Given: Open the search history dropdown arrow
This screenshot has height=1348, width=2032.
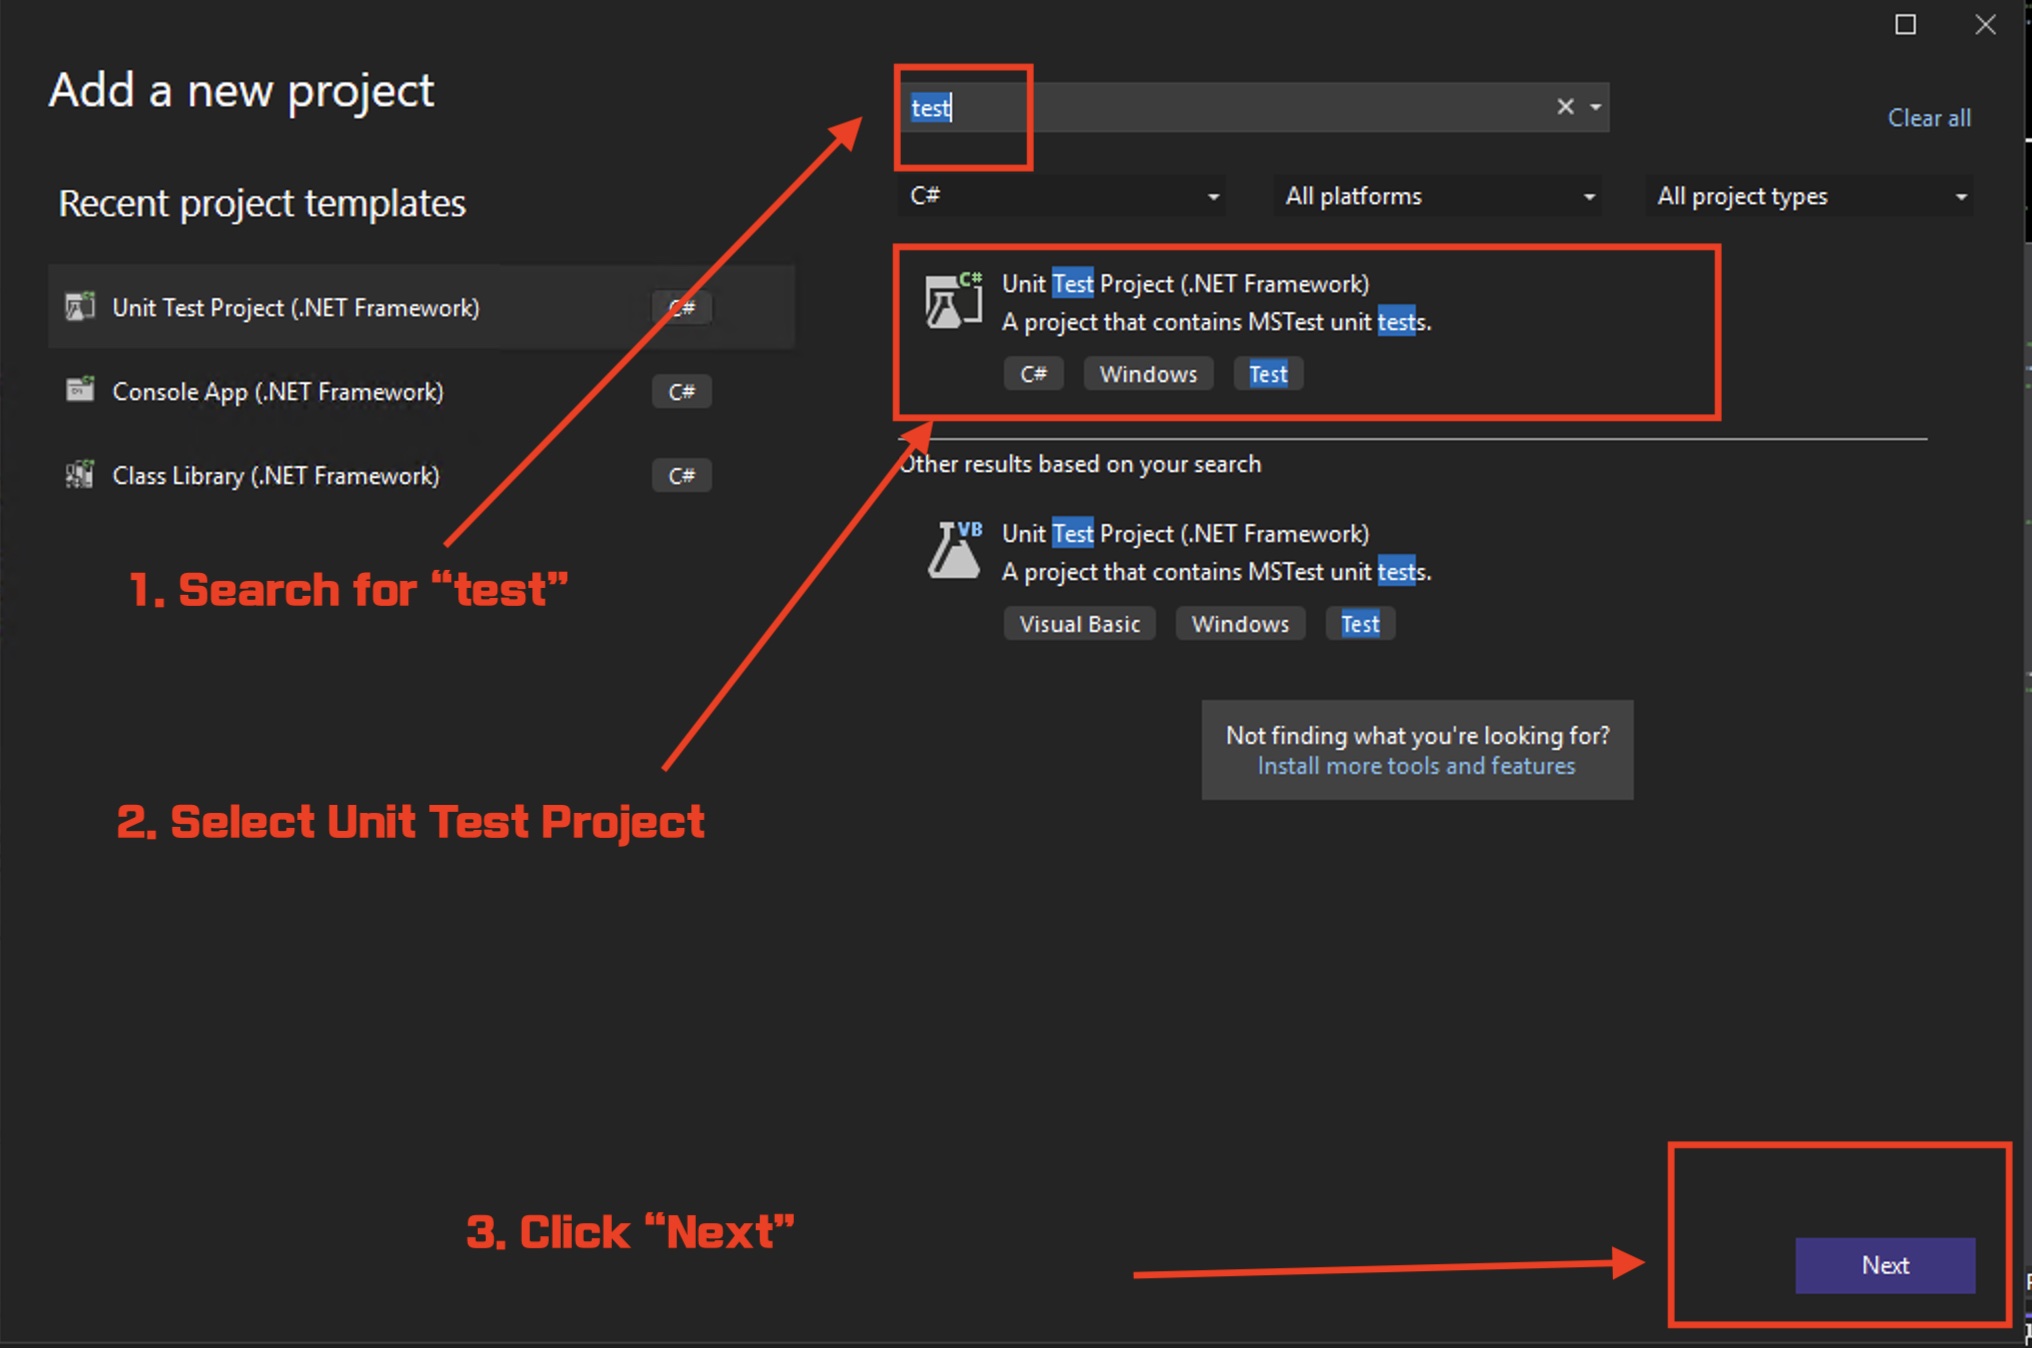Looking at the screenshot, I should click(1596, 107).
